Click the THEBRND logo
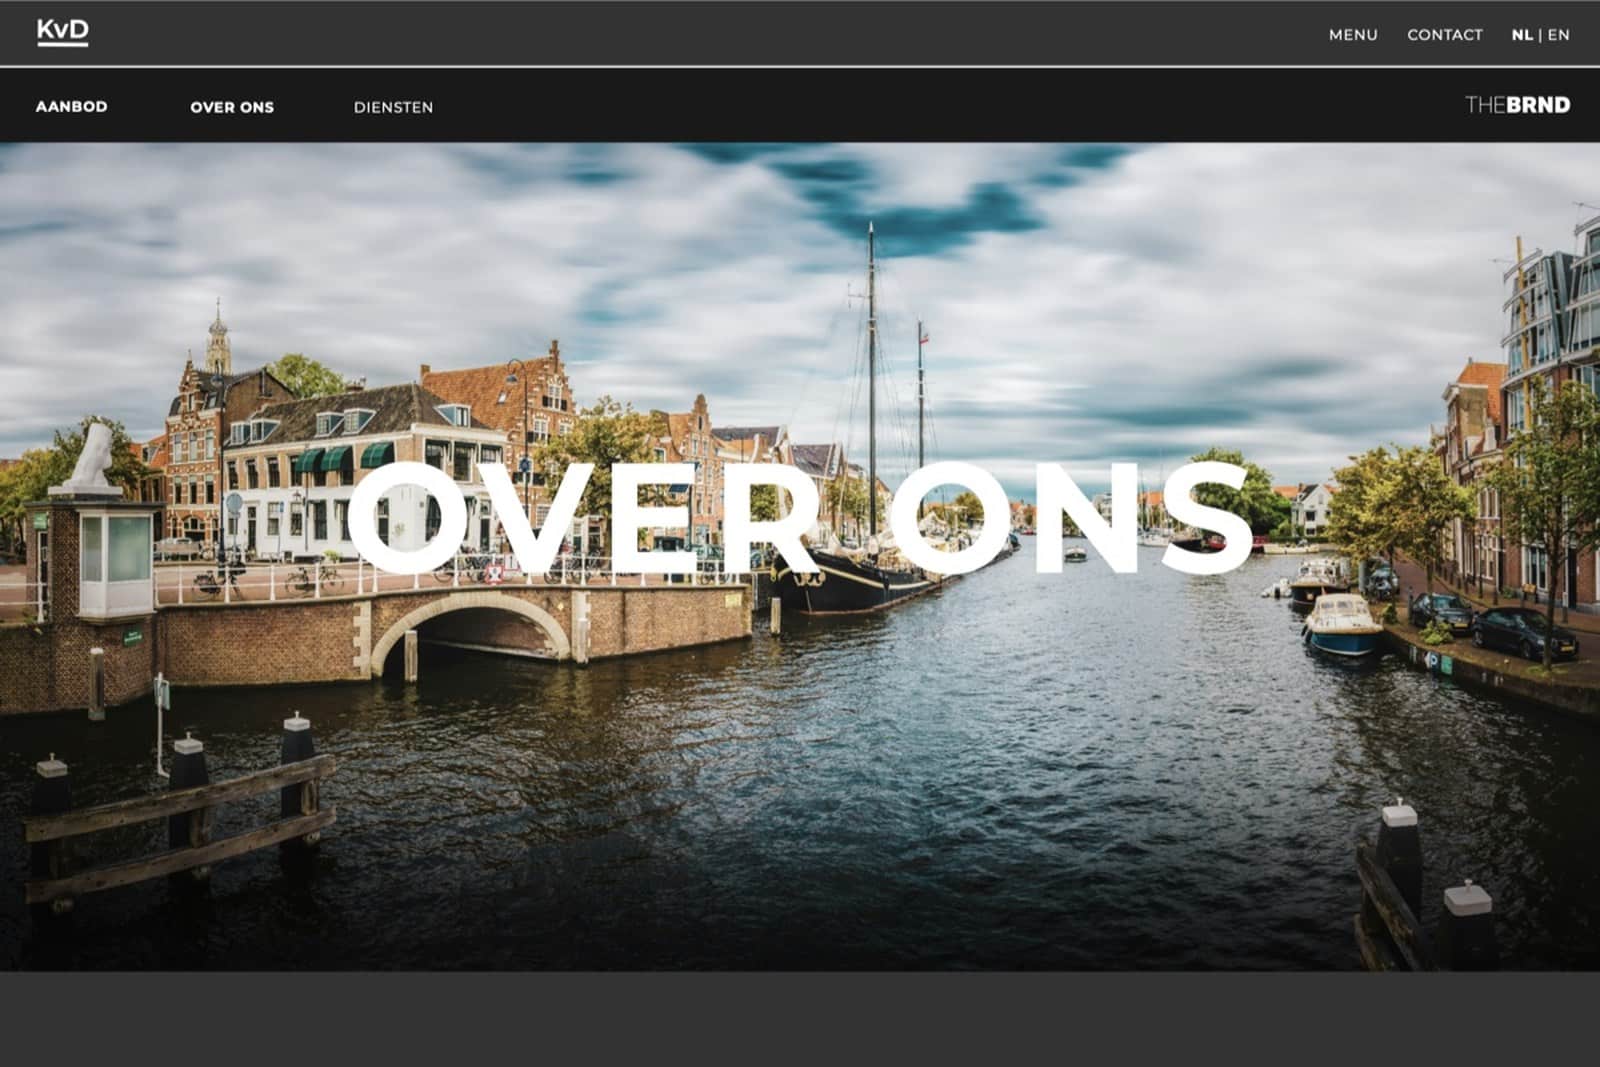The image size is (1600, 1067). 1517,105
